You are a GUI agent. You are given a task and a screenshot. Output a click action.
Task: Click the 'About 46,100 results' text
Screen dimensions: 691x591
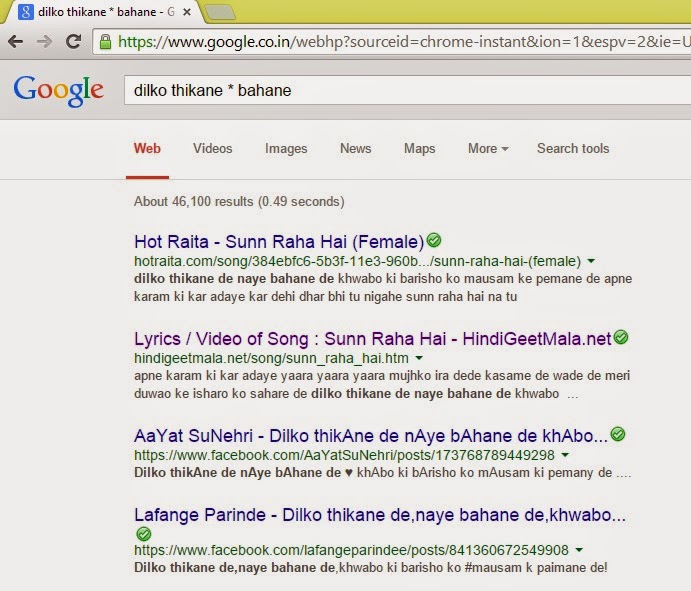[239, 201]
